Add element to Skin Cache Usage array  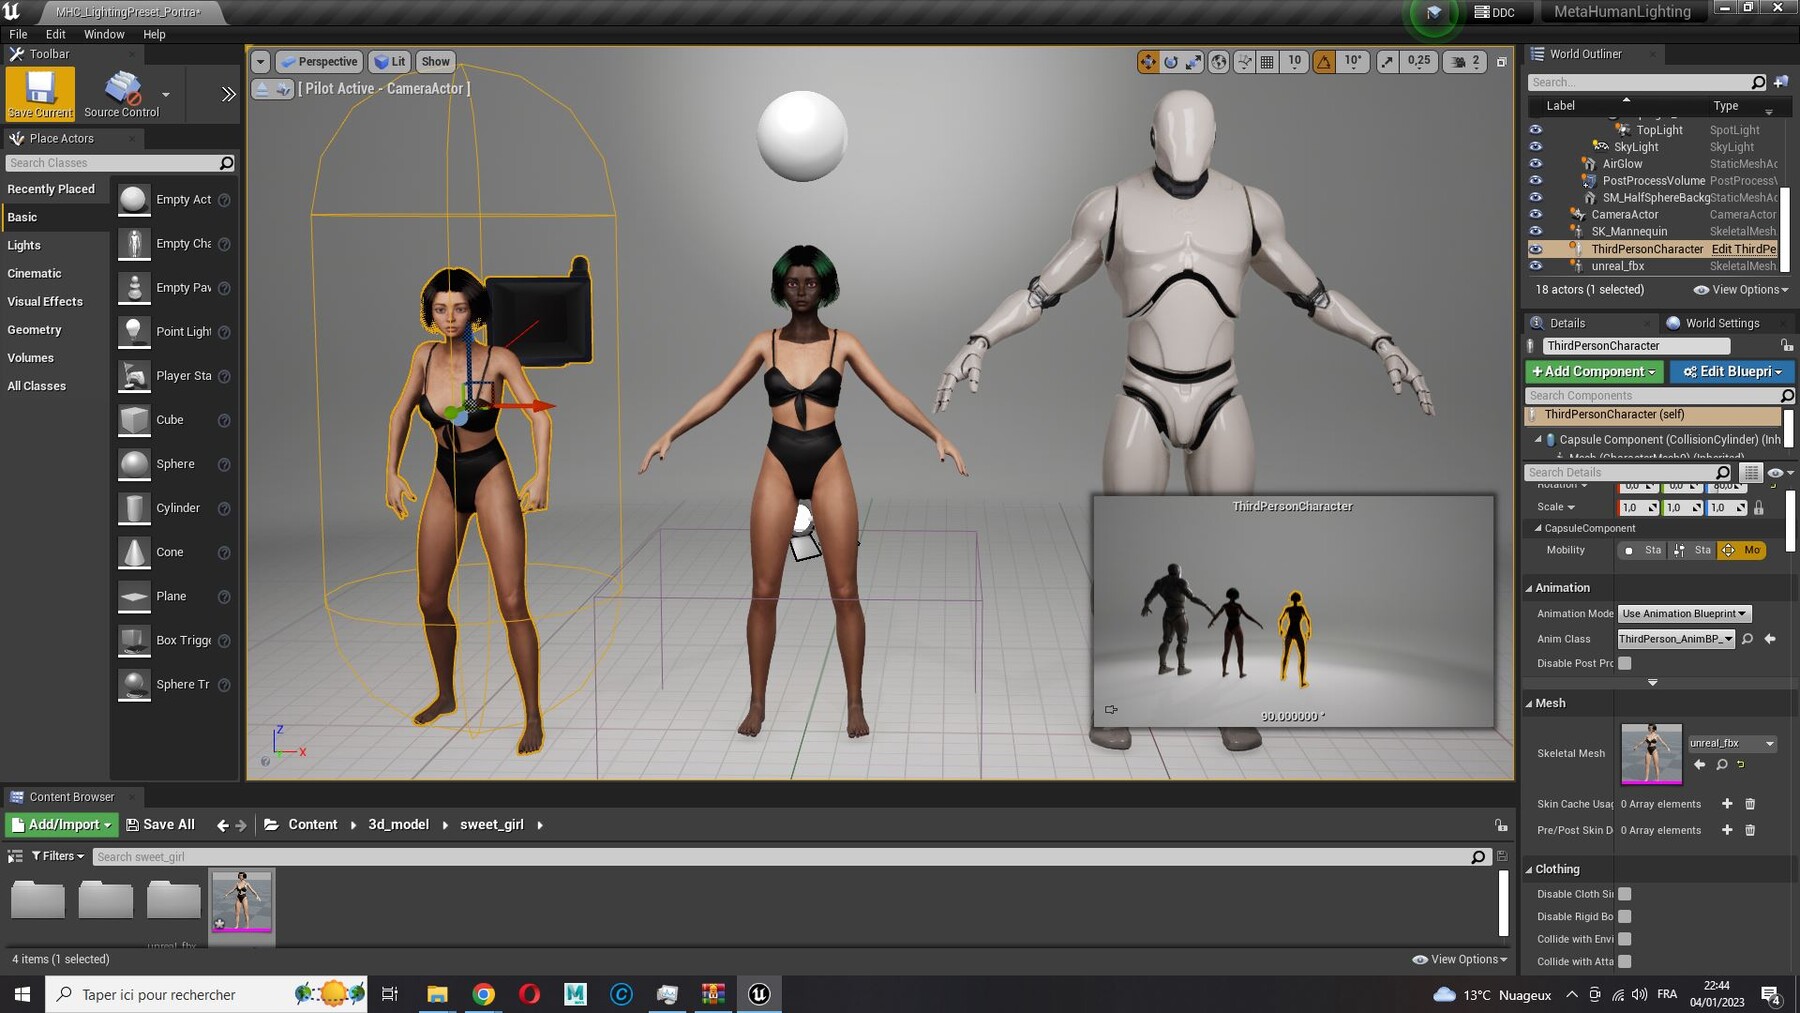pyautogui.click(x=1727, y=804)
